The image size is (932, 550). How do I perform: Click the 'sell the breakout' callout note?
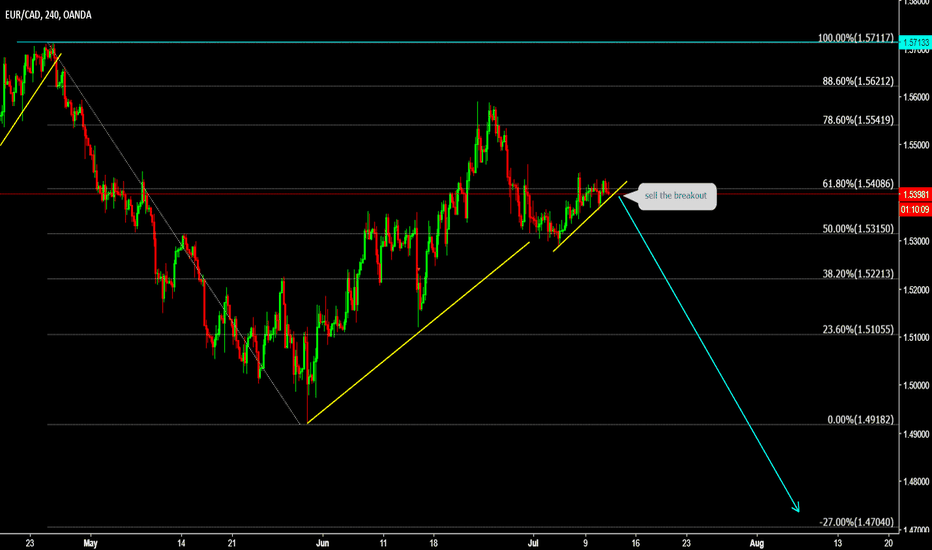[x=676, y=196]
